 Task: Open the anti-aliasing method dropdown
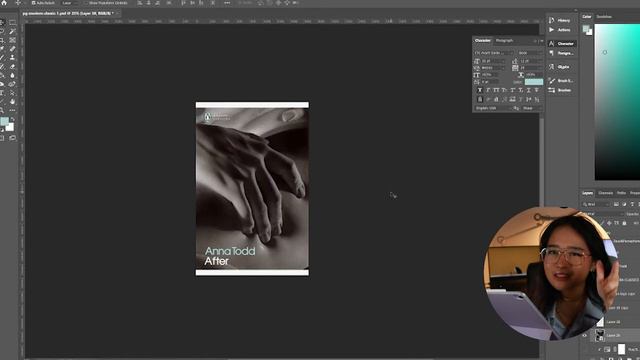[532, 108]
